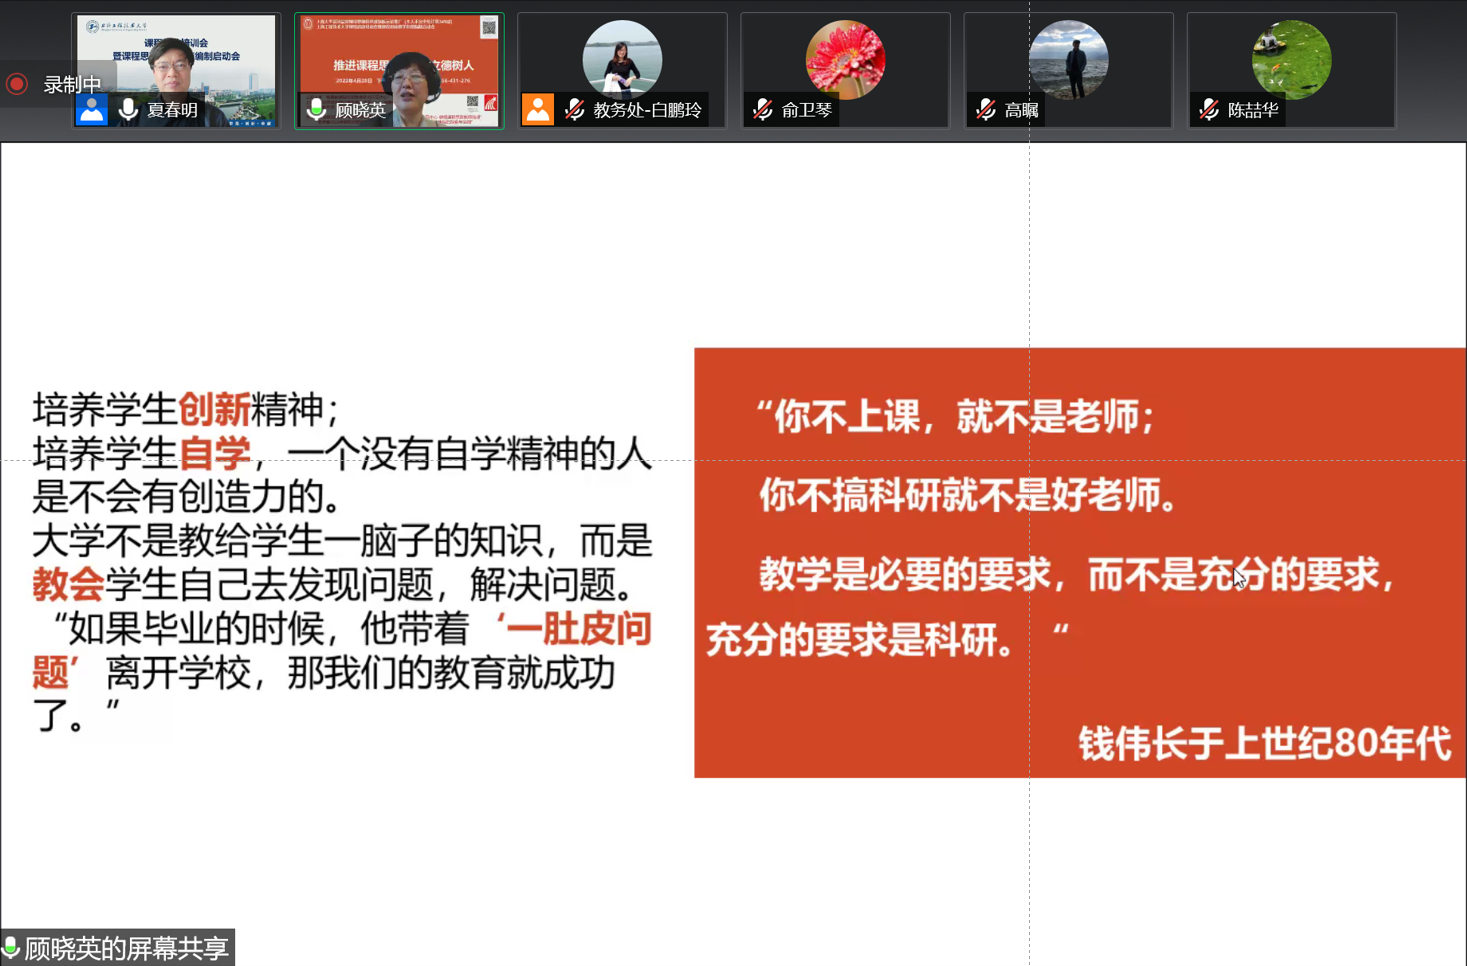The height and width of the screenshot is (966, 1467).
Task: Click the 顾晓英的屏幕共享 label
Action: coord(127,948)
